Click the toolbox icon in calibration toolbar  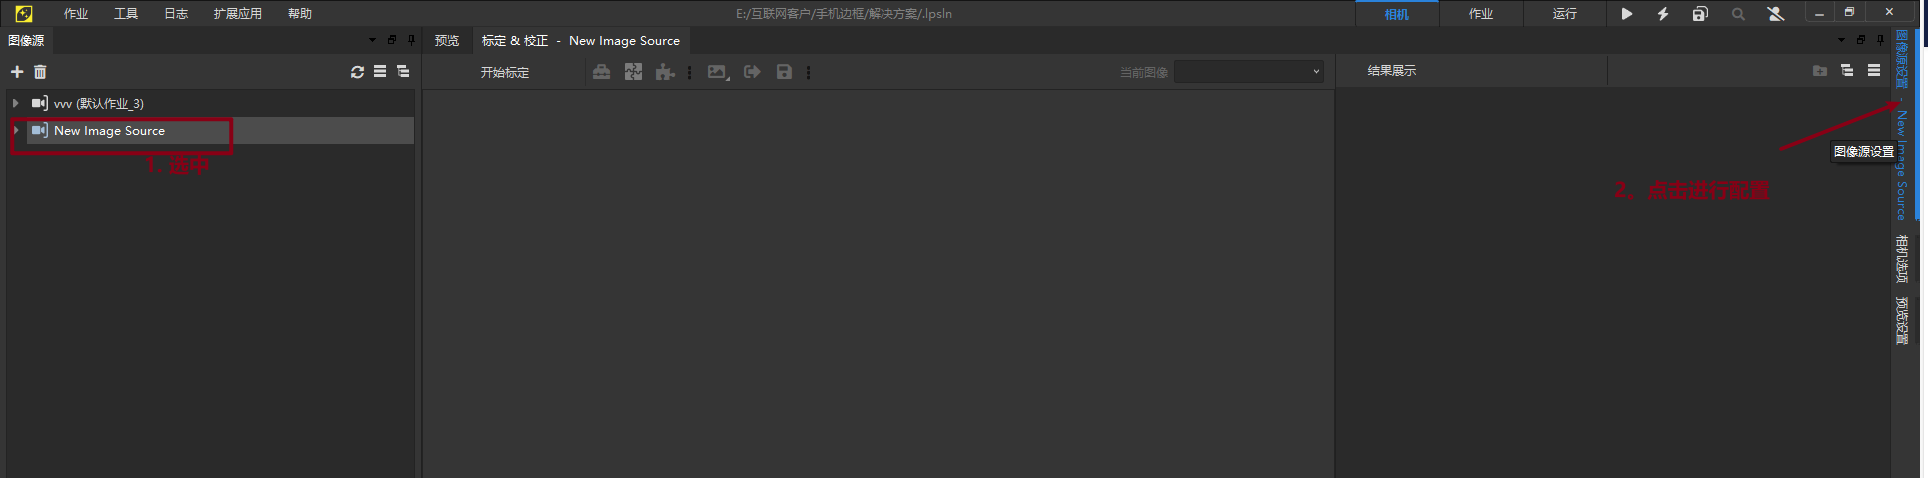[601, 72]
